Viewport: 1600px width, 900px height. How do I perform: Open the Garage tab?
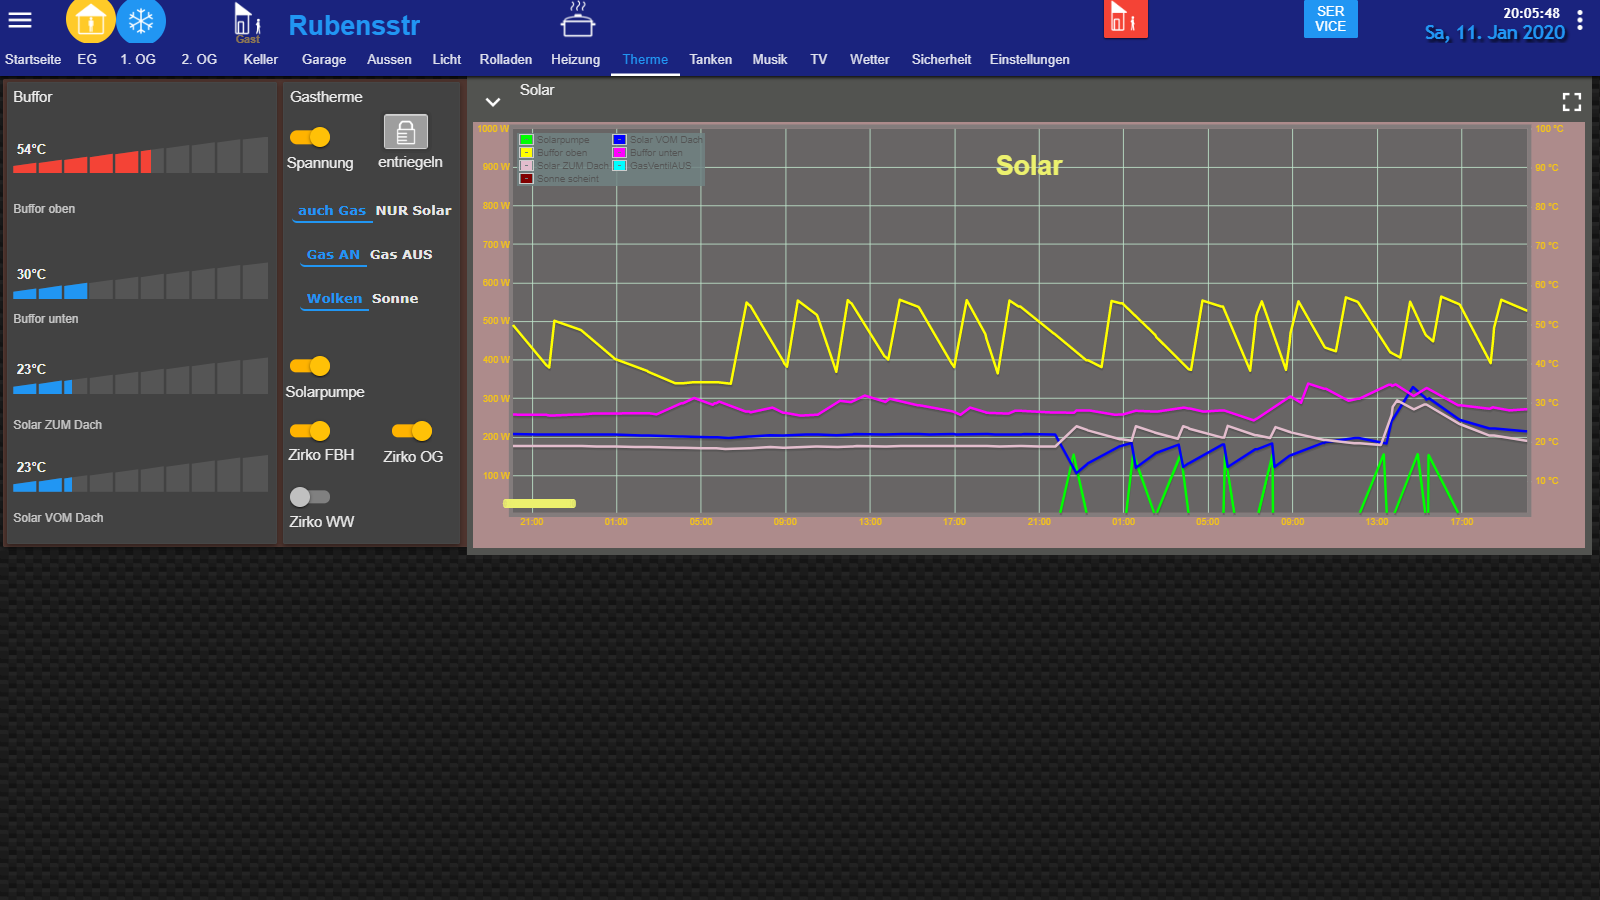(324, 60)
